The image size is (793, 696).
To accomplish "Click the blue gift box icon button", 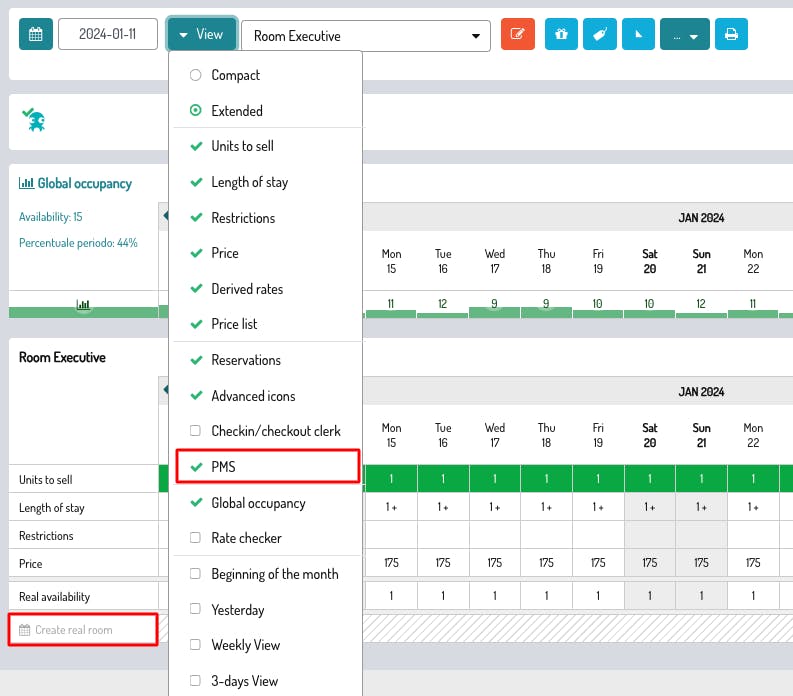I will tap(561, 34).
